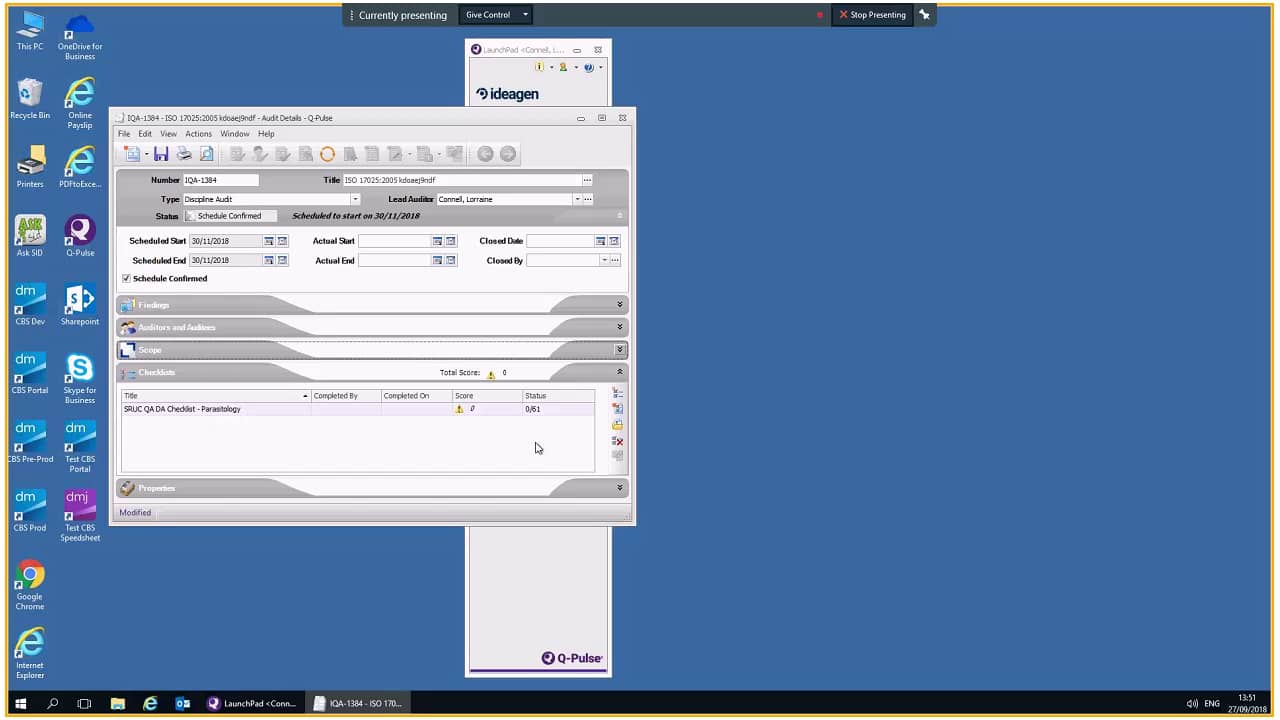This screenshot has width=1280, height=720.
Task: Open calendar picker for Scheduled Start
Action: [269, 241]
